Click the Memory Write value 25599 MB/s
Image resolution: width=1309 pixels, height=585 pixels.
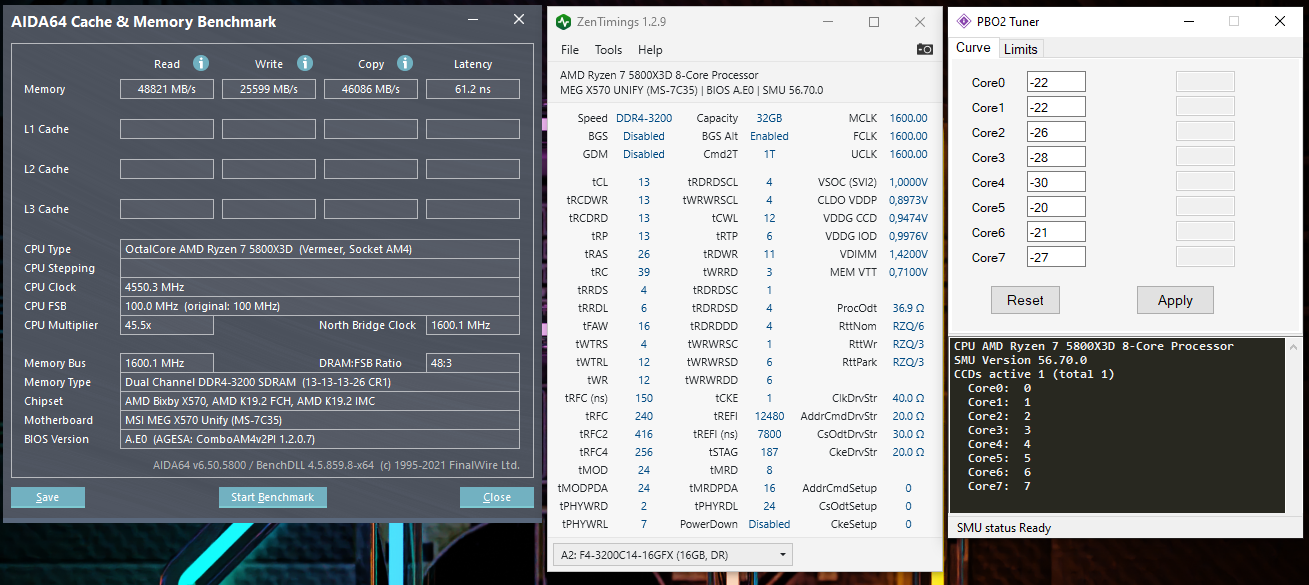coord(268,89)
